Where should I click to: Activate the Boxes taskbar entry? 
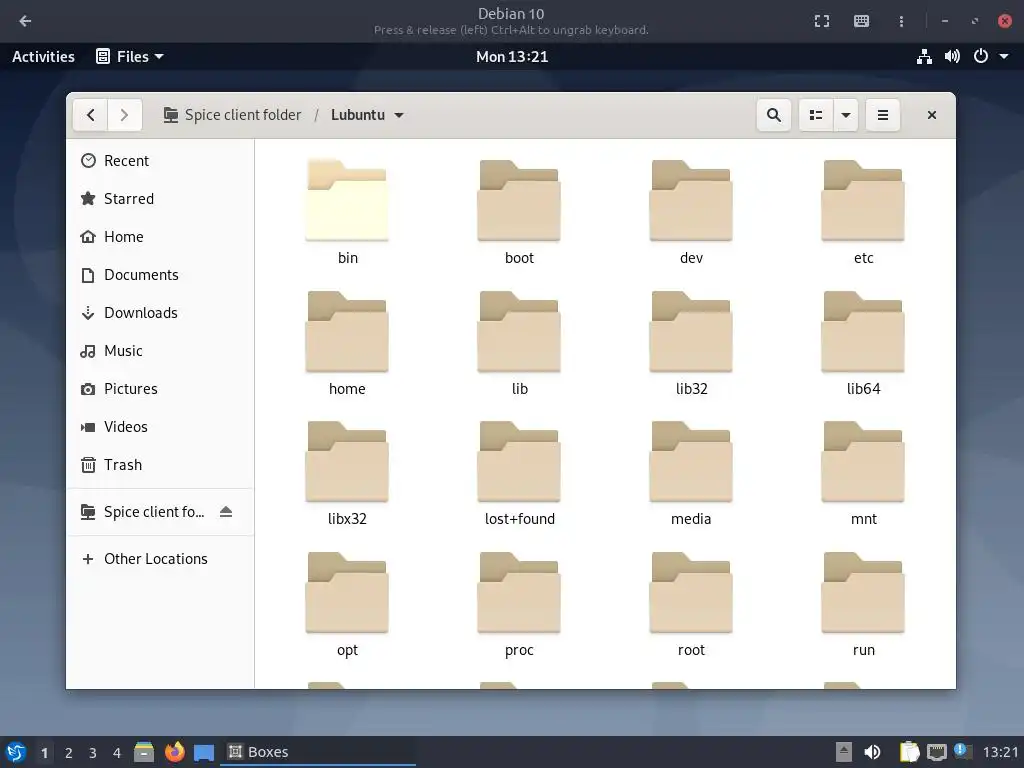tap(319, 752)
